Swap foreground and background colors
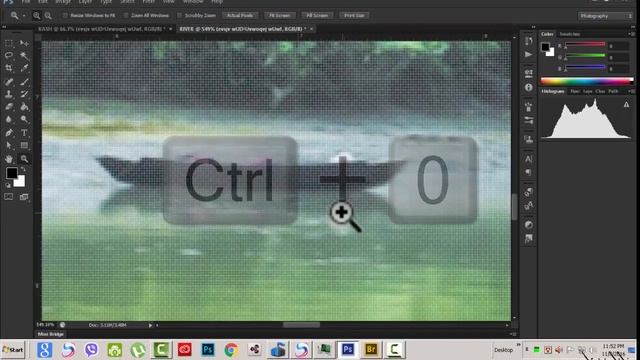 tap(23, 169)
